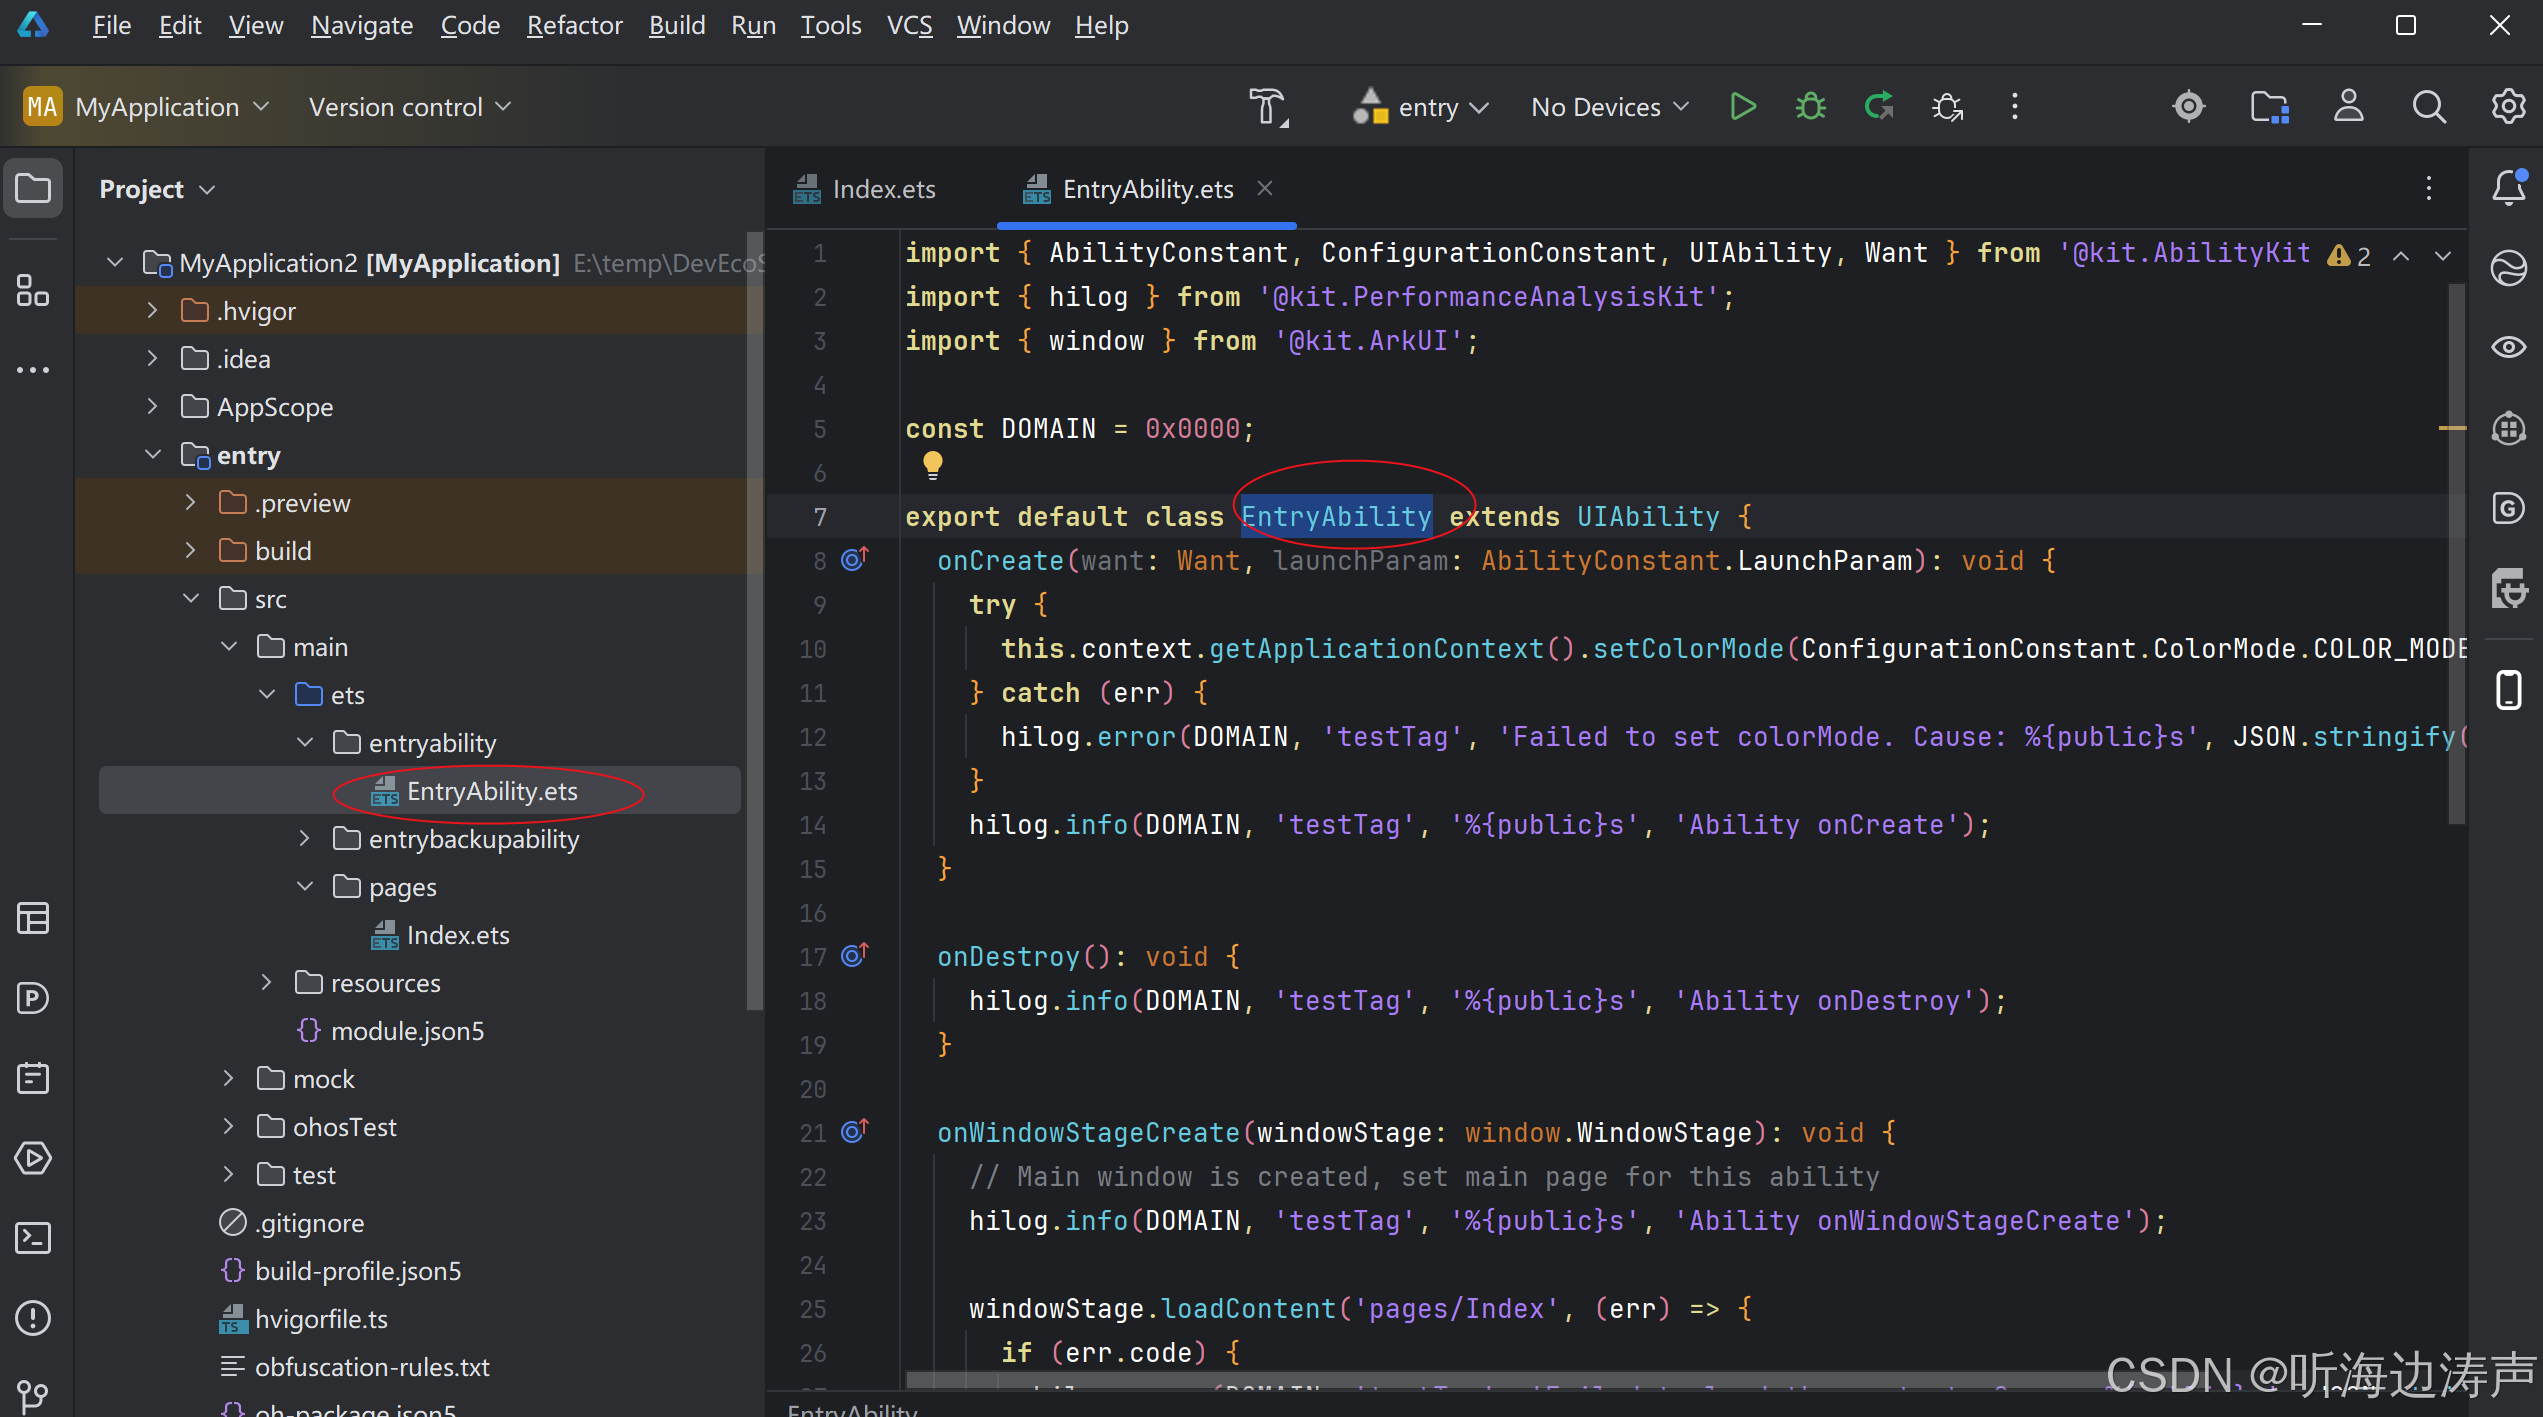The image size is (2543, 1417).
Task: Toggle the Project tool window folder button
Action: click(x=33, y=188)
